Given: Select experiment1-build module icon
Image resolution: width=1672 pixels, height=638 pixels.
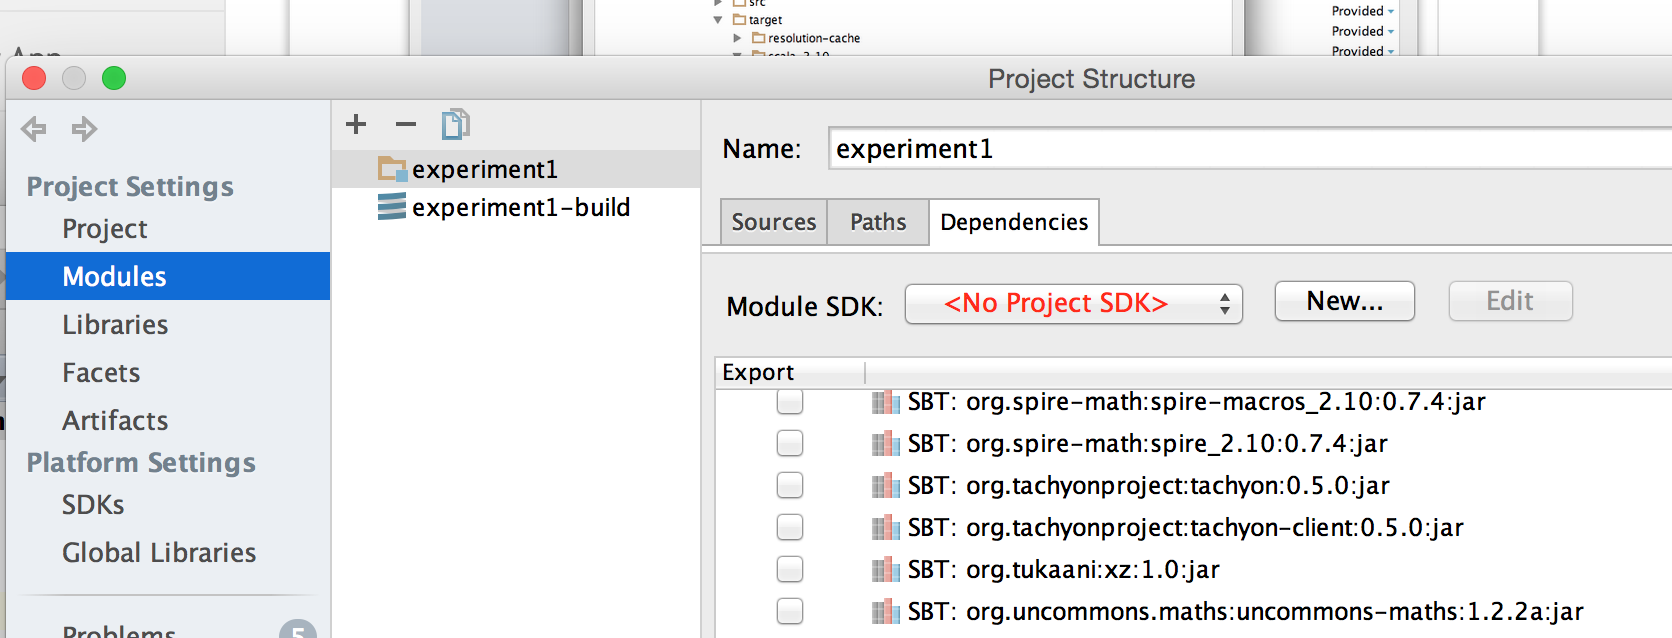Looking at the screenshot, I should (392, 207).
